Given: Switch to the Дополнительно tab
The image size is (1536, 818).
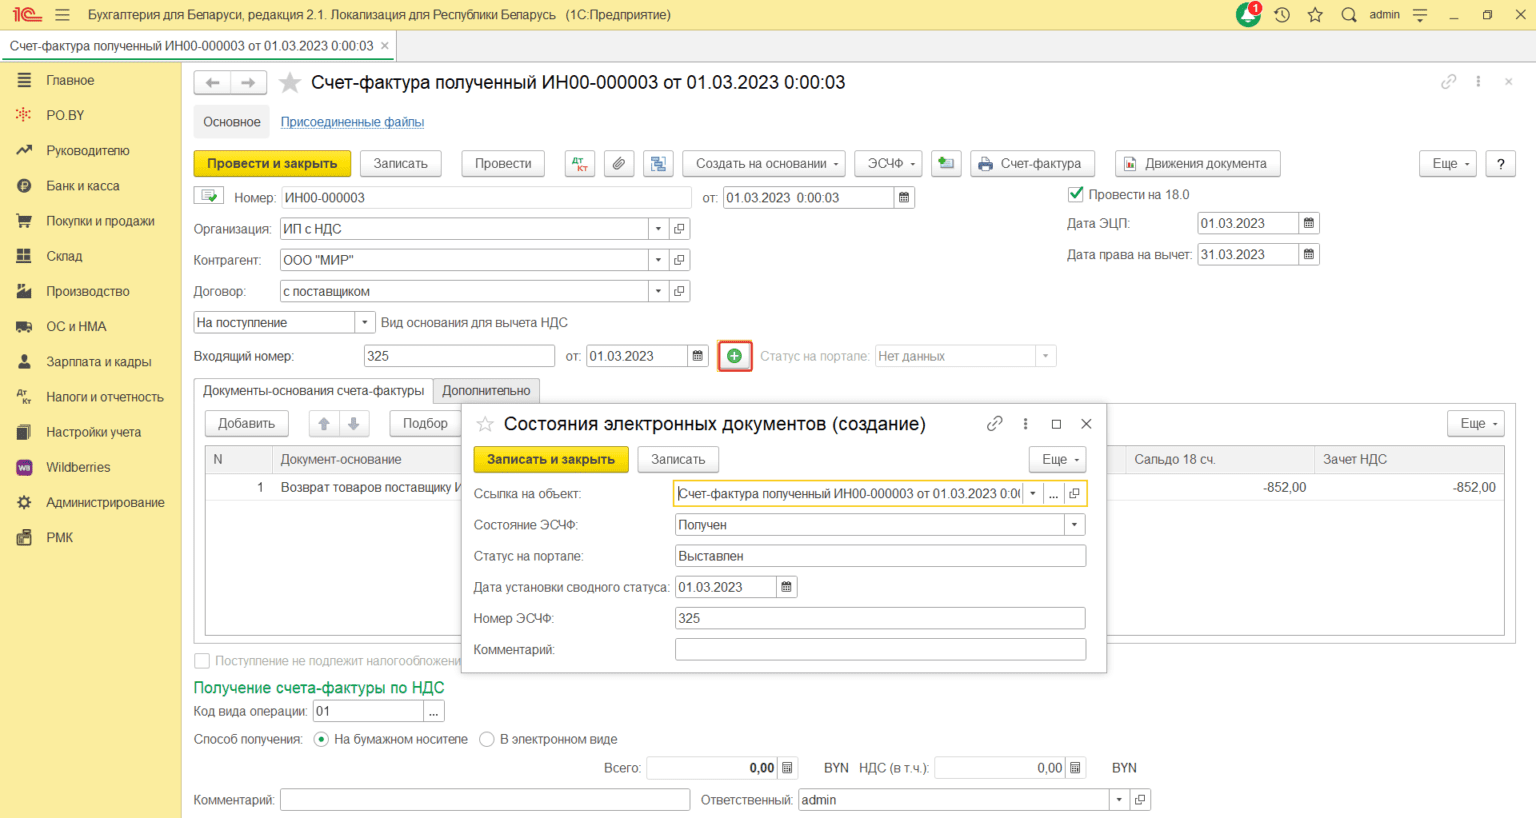Looking at the screenshot, I should pyautogui.click(x=486, y=391).
